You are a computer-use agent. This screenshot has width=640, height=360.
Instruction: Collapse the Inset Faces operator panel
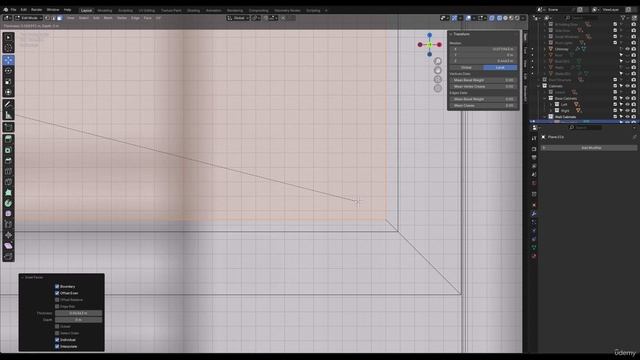[22, 278]
